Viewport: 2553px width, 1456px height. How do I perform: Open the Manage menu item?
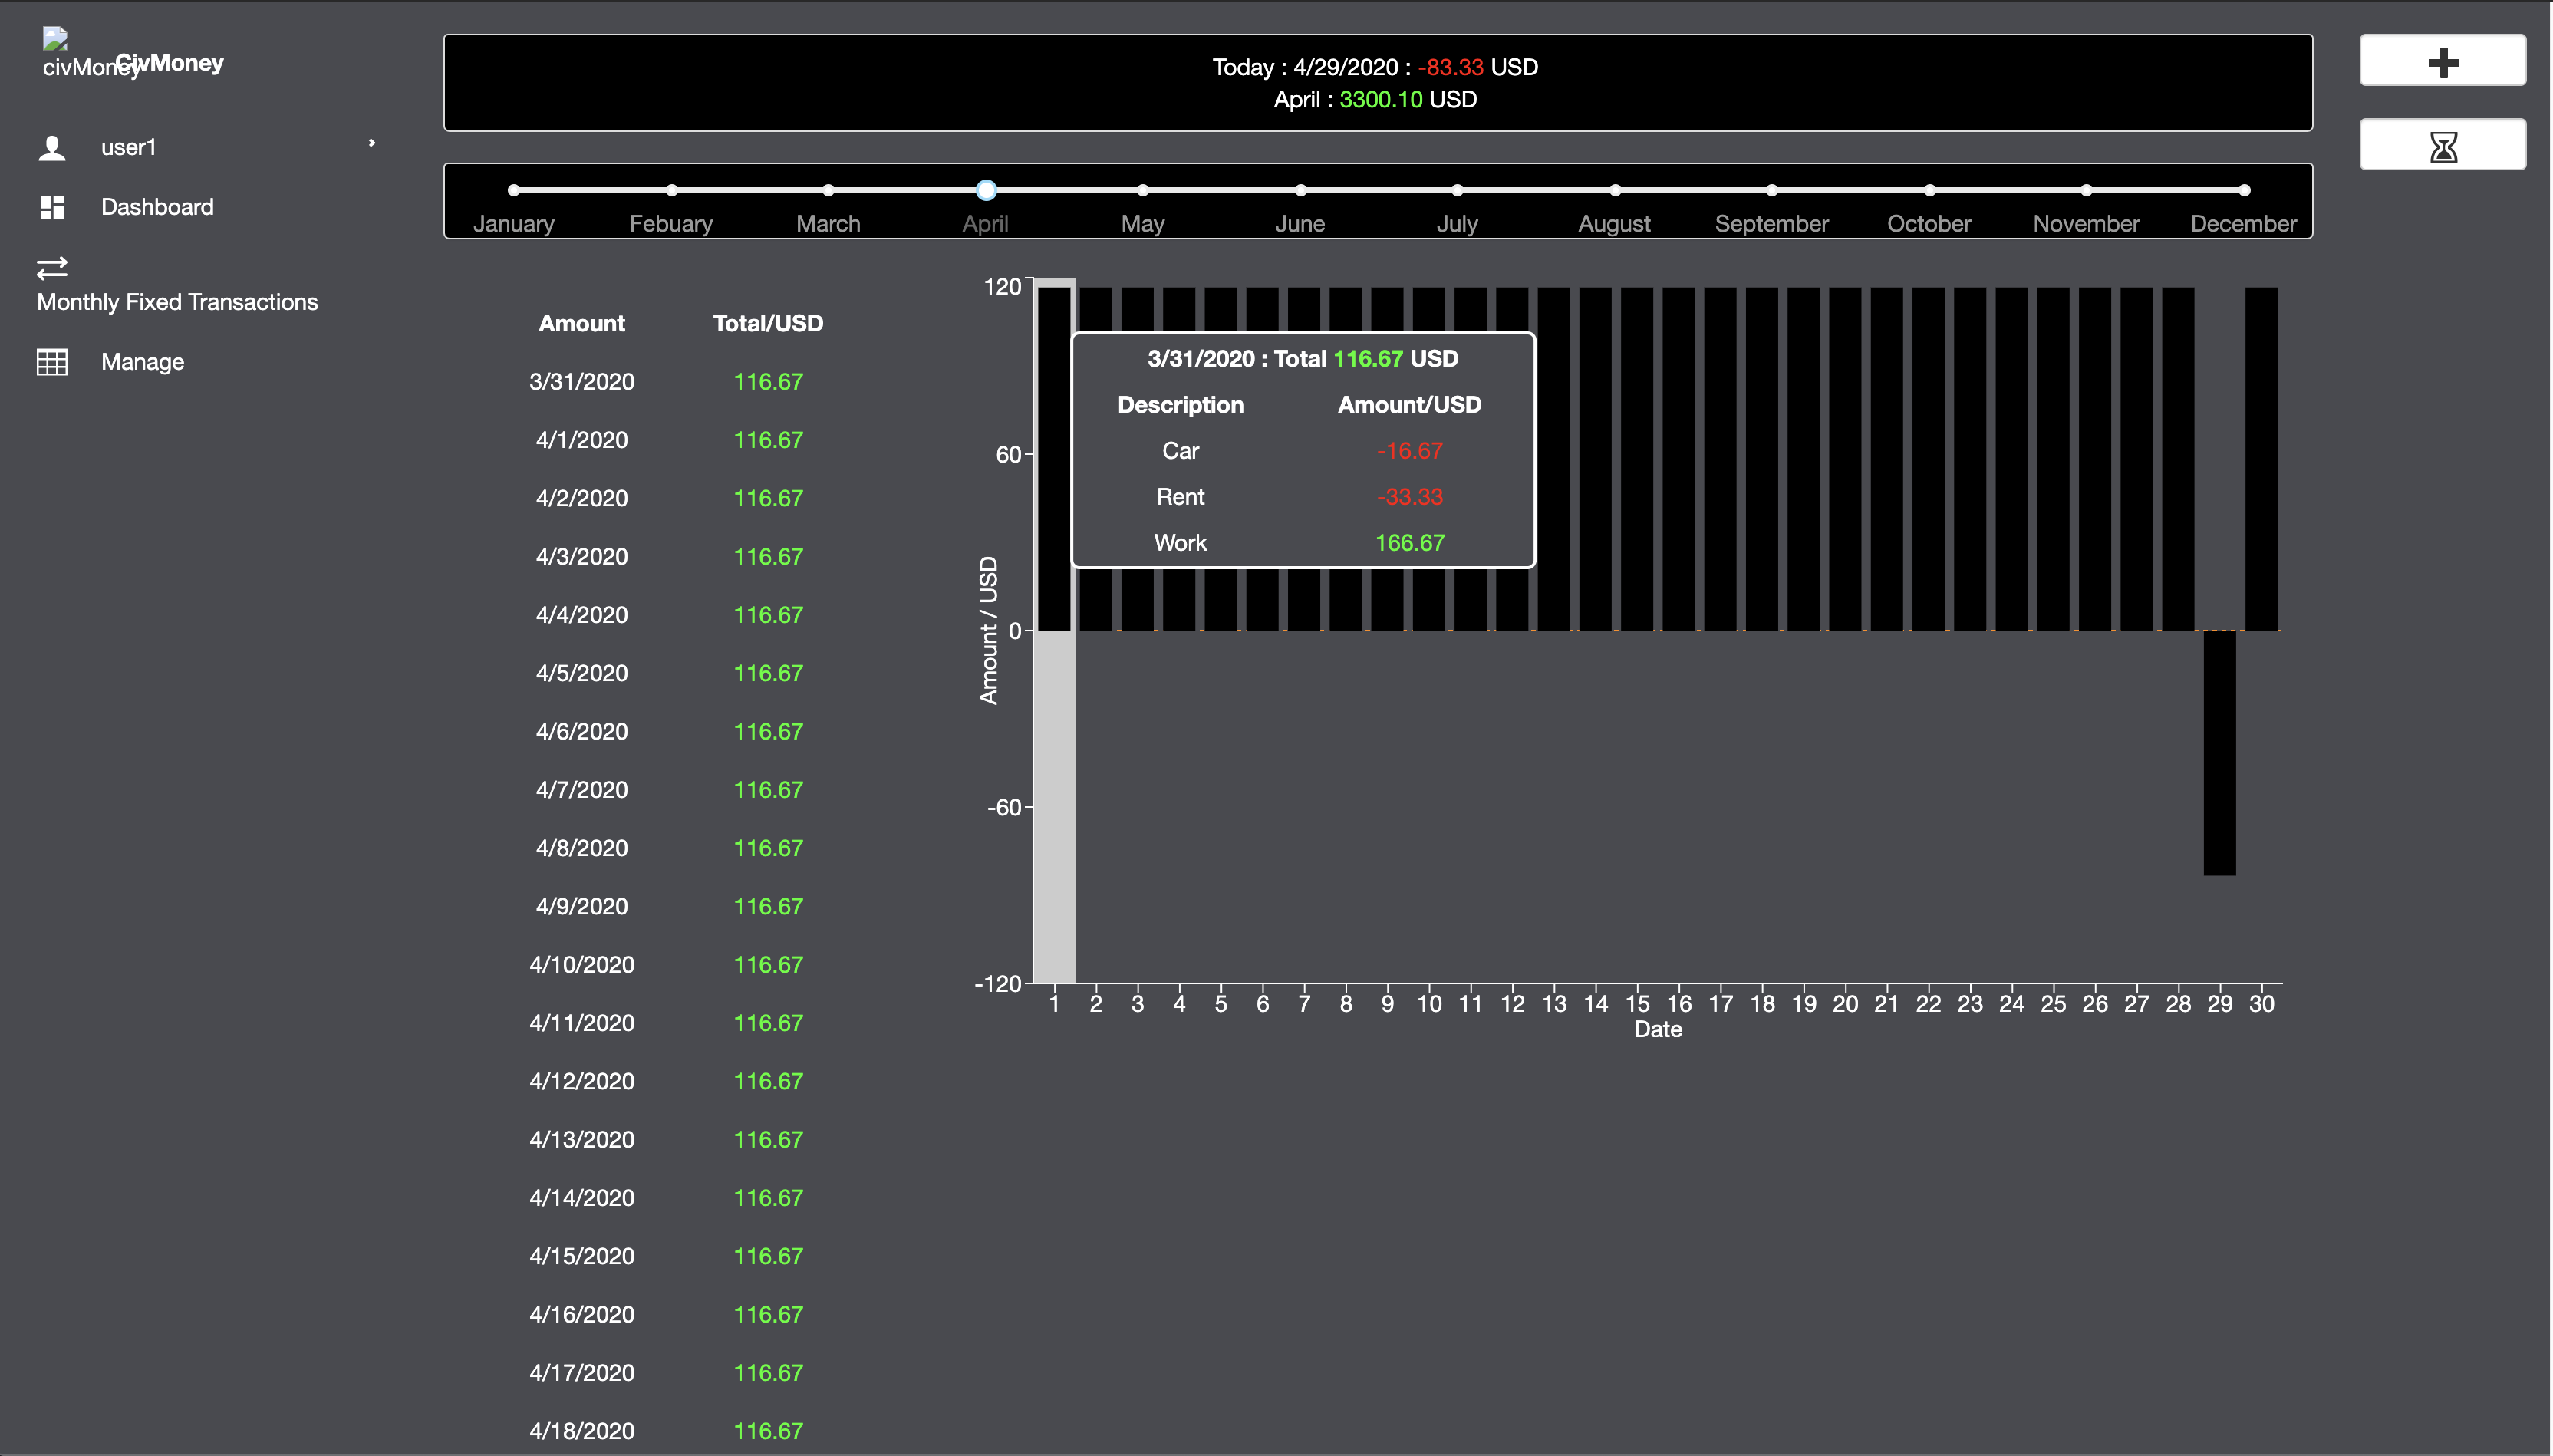coord(142,362)
